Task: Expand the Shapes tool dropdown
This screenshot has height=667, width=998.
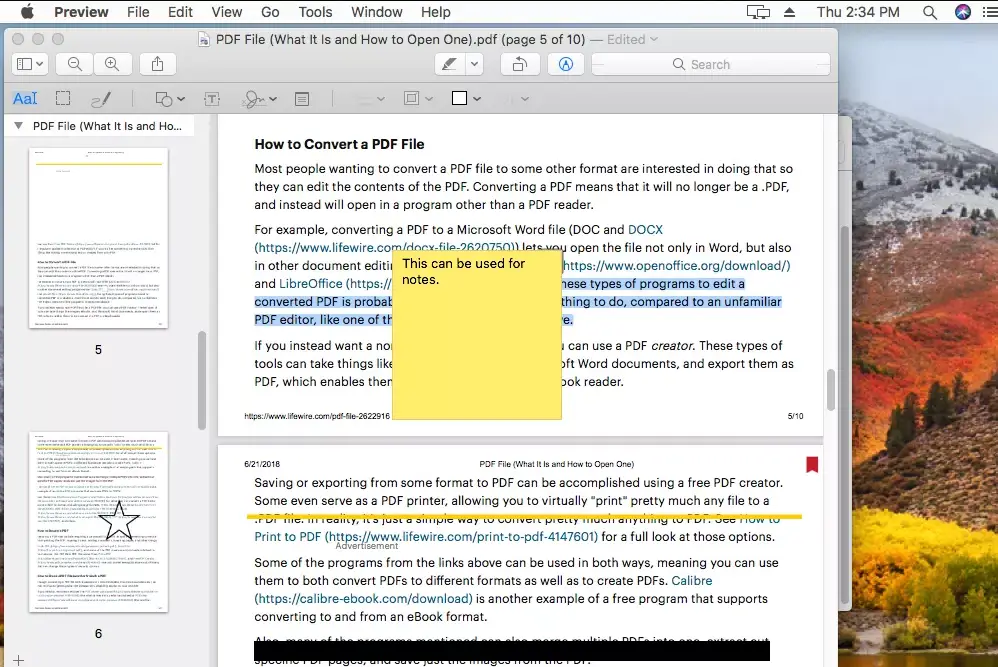Action: click(170, 99)
